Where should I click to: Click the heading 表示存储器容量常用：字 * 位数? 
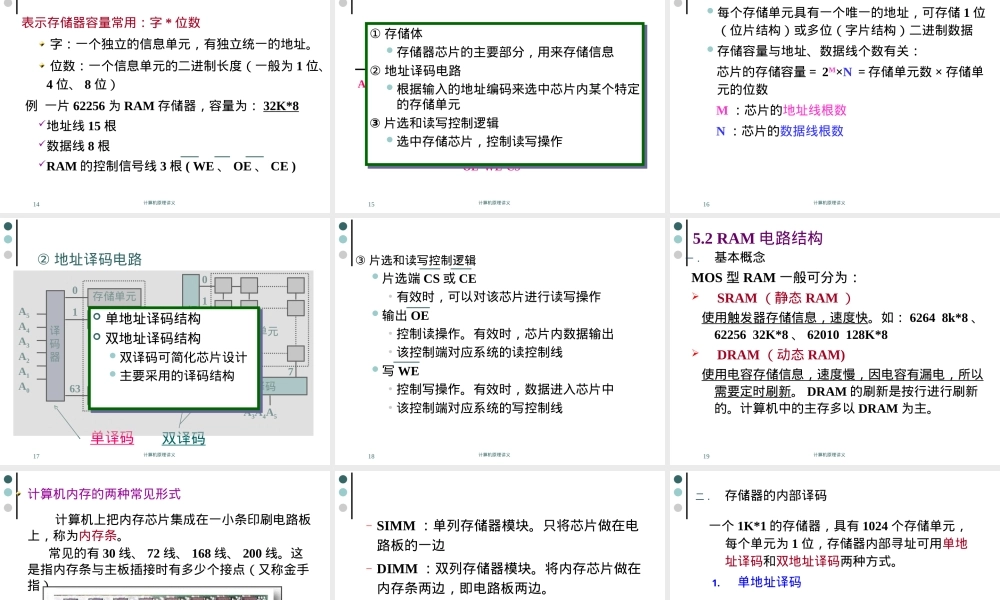(x=111, y=22)
